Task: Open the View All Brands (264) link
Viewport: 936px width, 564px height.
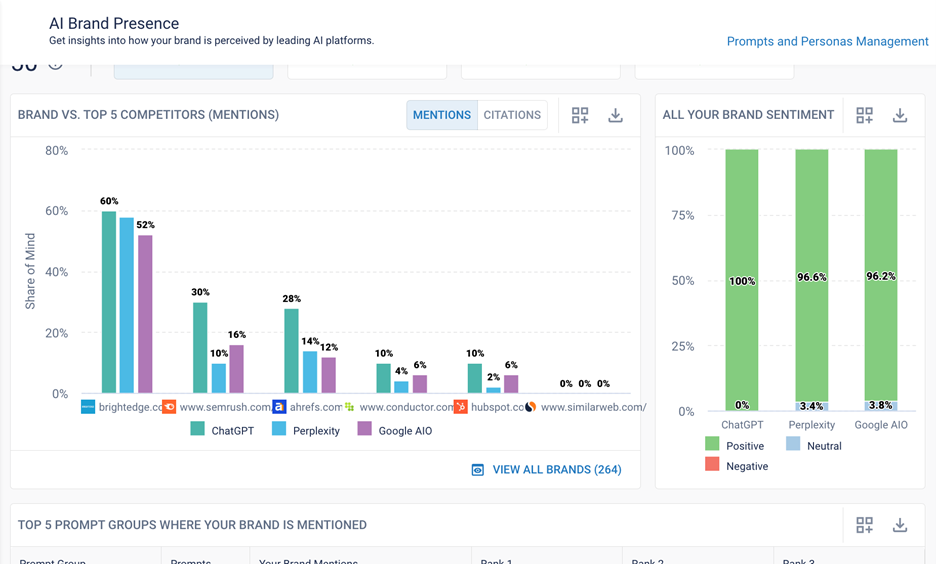Action: [x=557, y=470]
